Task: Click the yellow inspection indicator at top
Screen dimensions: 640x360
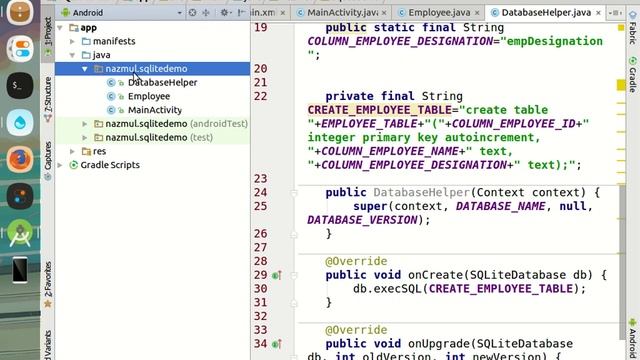Action: click(x=621, y=28)
